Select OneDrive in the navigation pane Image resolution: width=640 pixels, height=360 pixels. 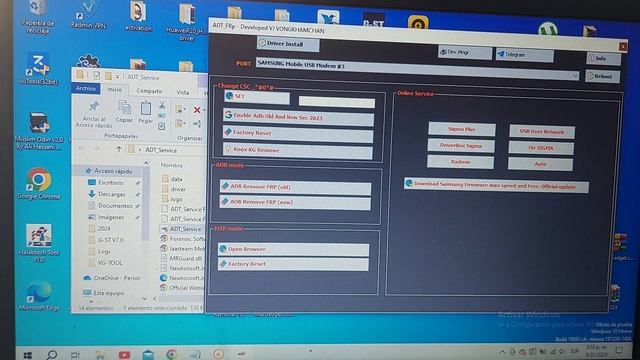coord(117,278)
